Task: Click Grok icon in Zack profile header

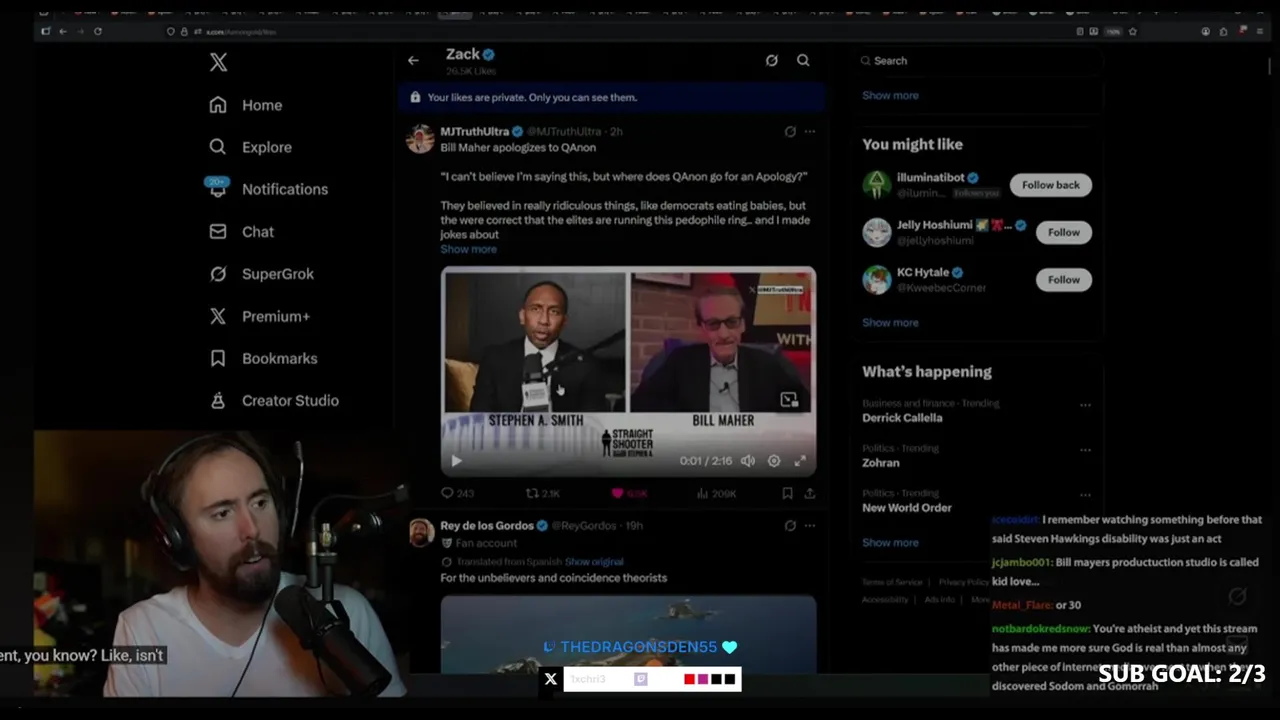Action: tap(771, 60)
